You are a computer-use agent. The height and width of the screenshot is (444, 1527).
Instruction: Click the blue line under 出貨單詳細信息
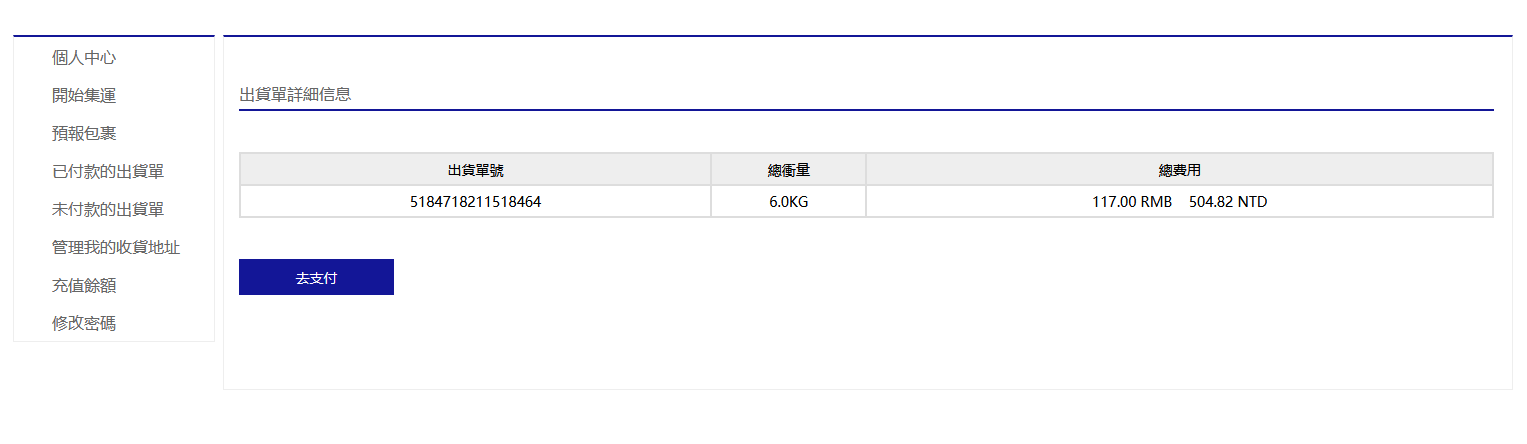point(866,109)
